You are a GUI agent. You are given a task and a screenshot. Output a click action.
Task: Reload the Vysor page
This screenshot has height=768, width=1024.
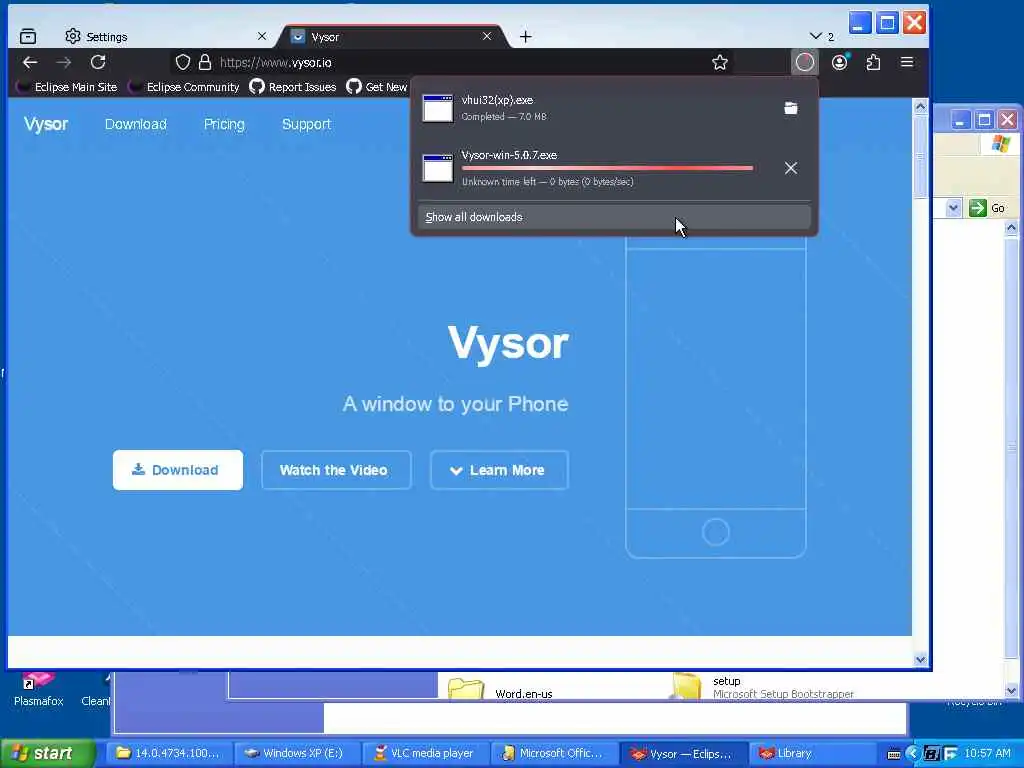pos(98,63)
